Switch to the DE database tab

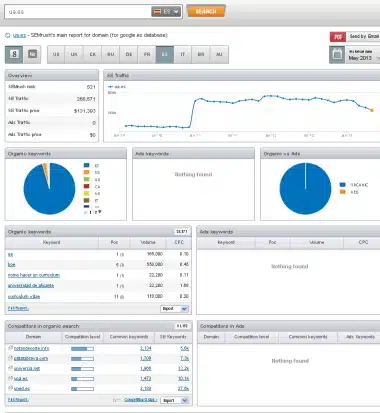point(129,54)
